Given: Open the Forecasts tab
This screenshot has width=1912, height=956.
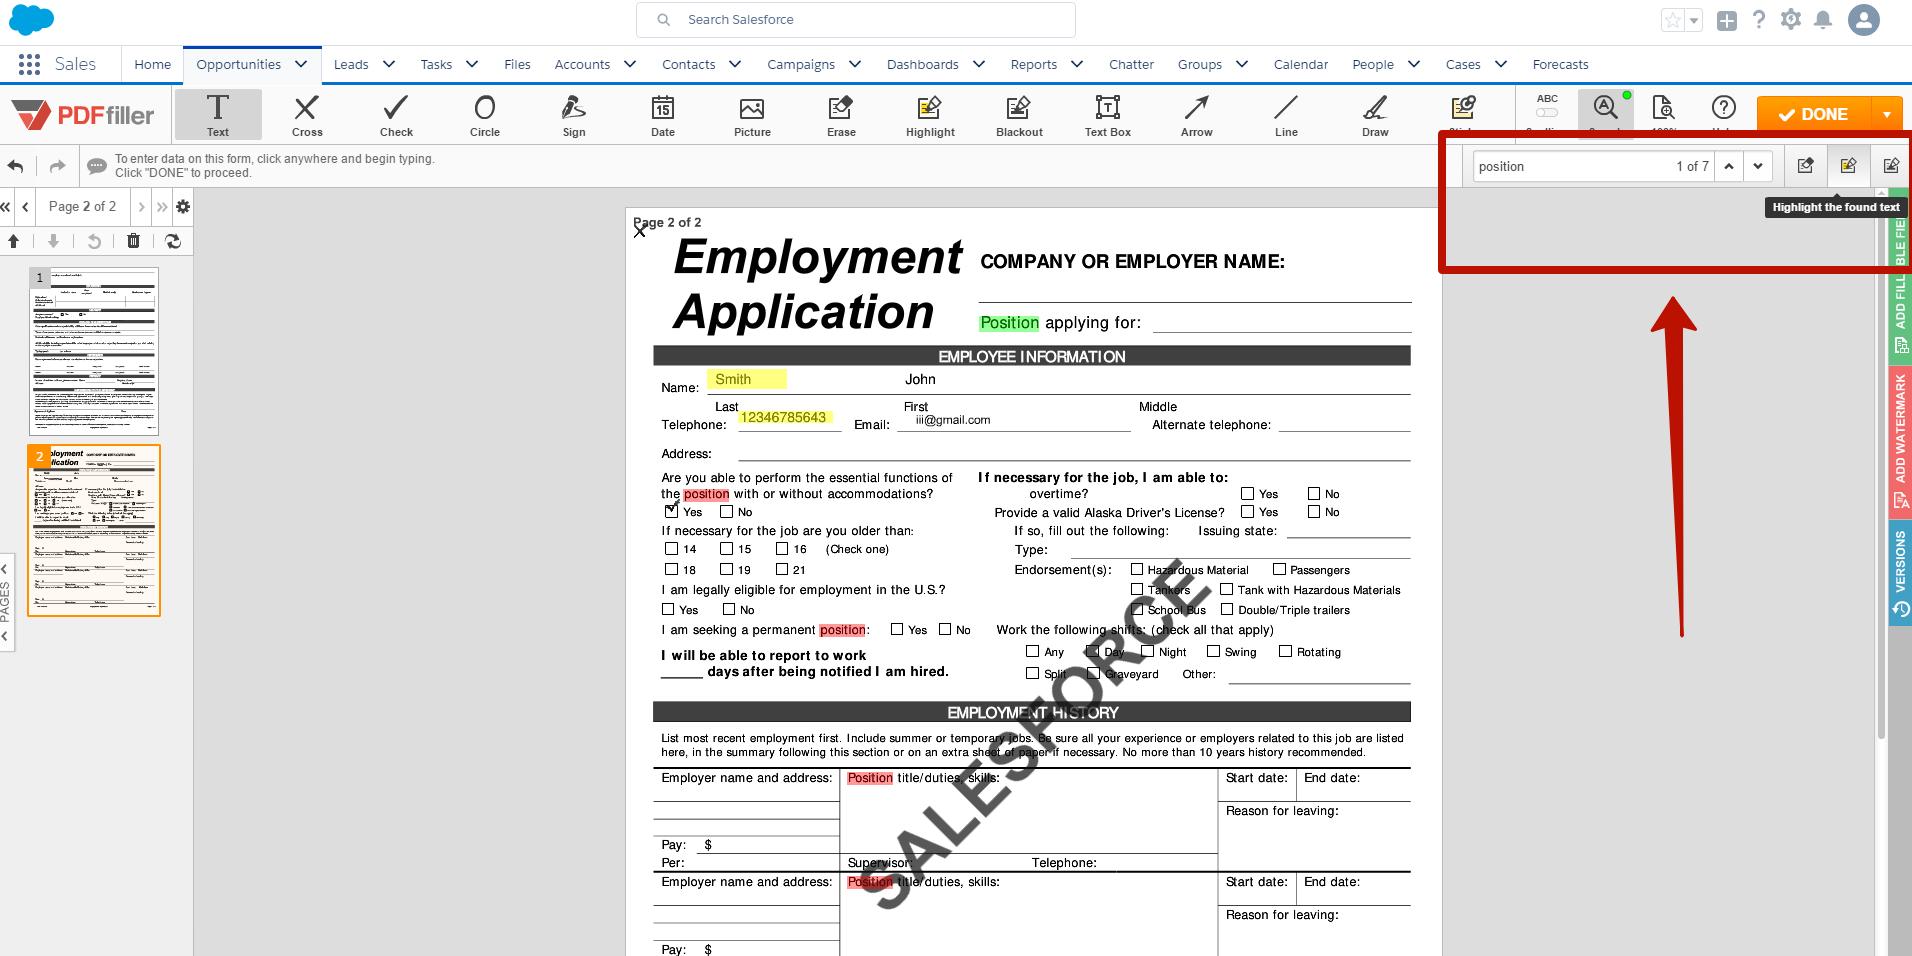Looking at the screenshot, I should [1560, 64].
